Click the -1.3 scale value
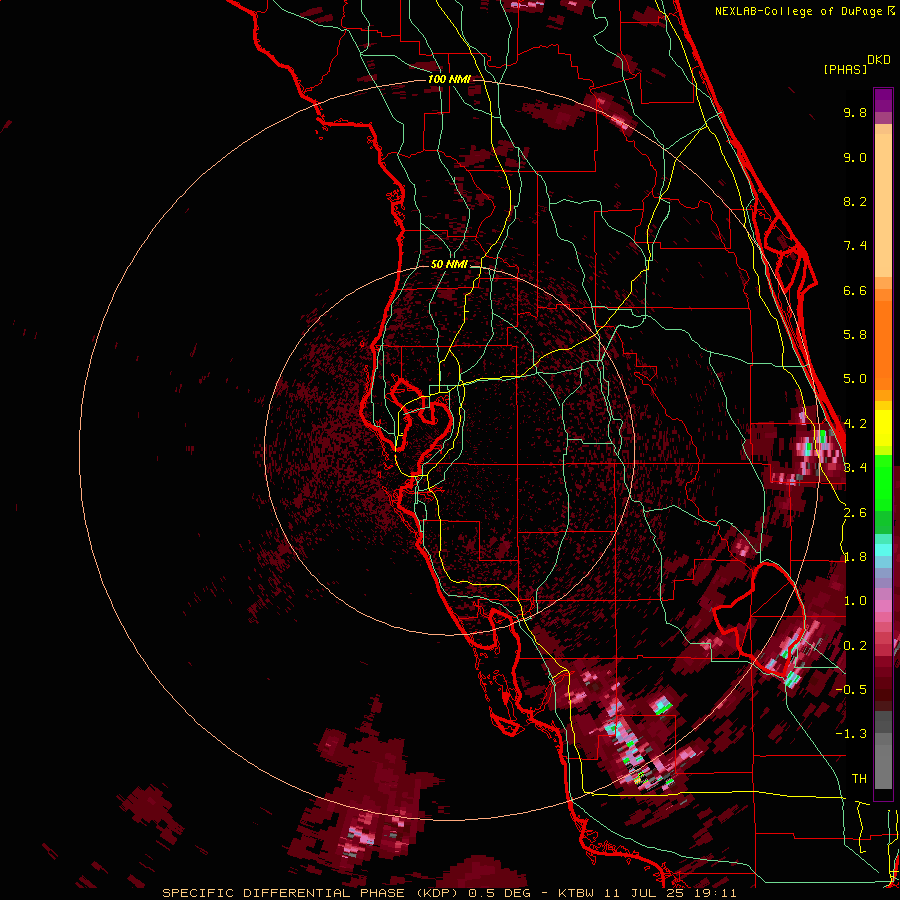The image size is (900, 900). 851,734
